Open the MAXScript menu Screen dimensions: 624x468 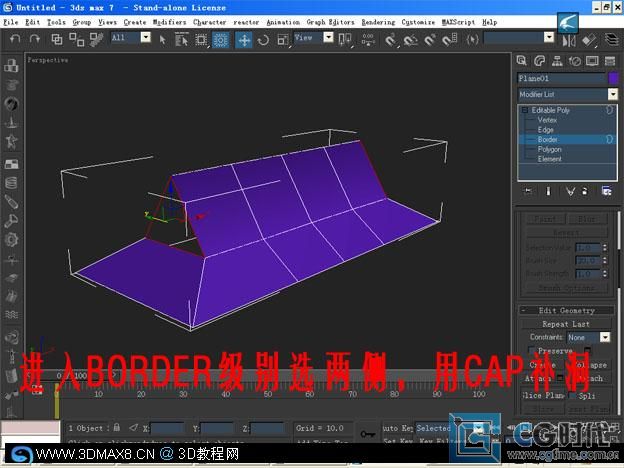coord(458,22)
